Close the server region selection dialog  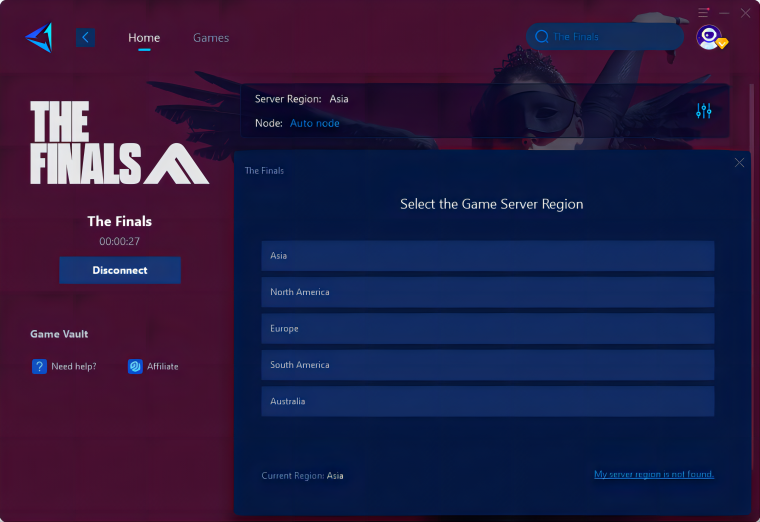[739, 163]
